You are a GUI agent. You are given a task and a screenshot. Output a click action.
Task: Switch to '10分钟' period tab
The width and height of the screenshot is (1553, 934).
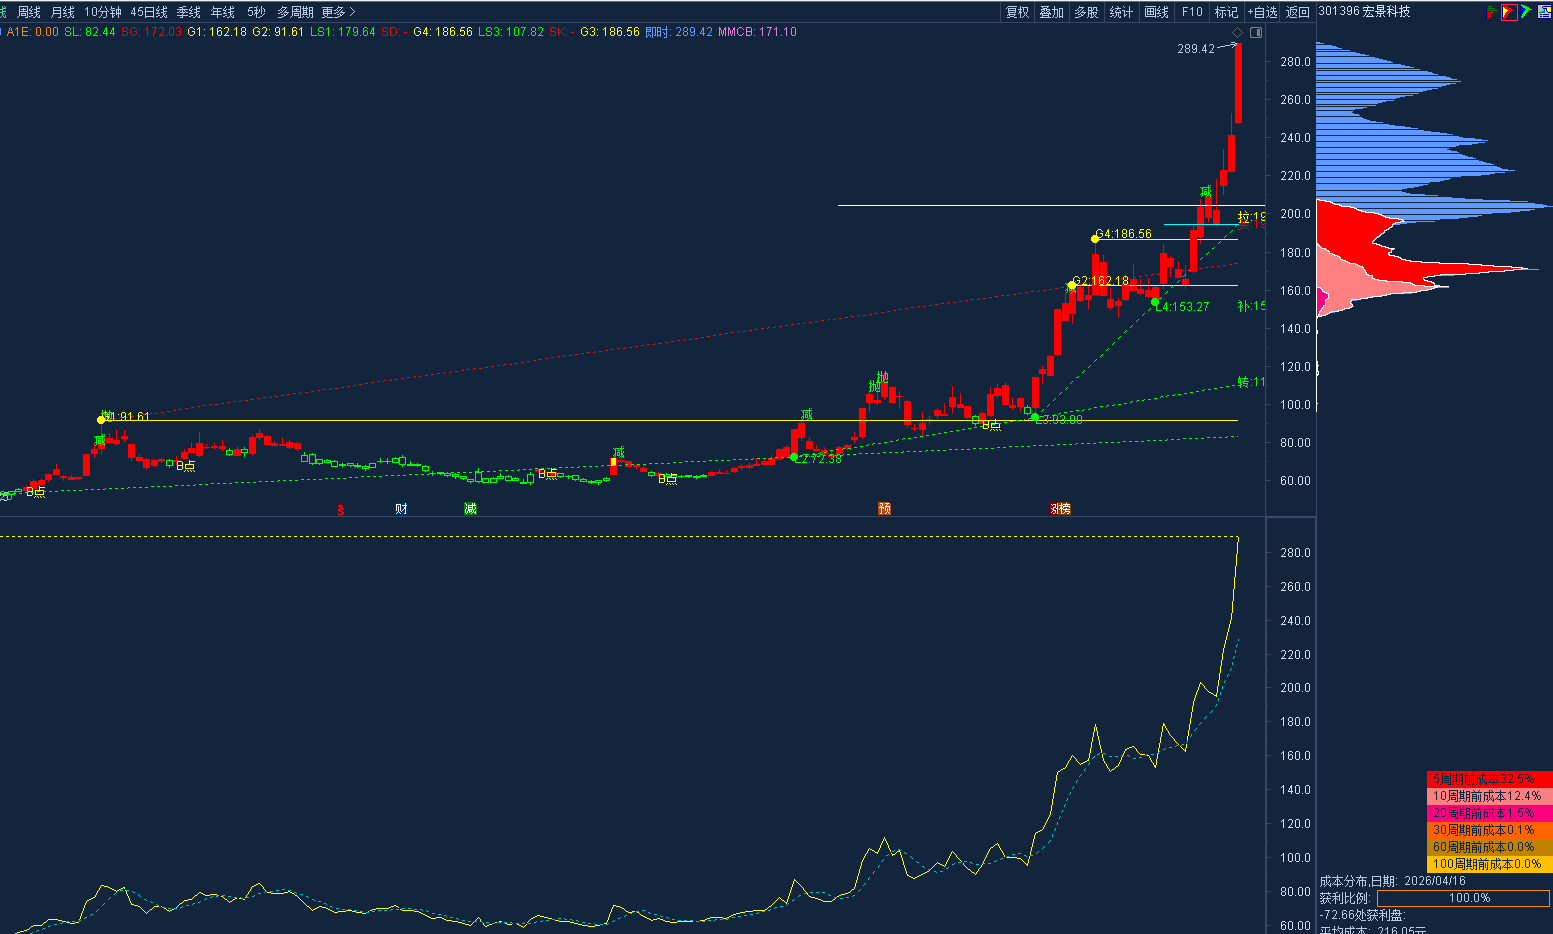[x=102, y=12]
